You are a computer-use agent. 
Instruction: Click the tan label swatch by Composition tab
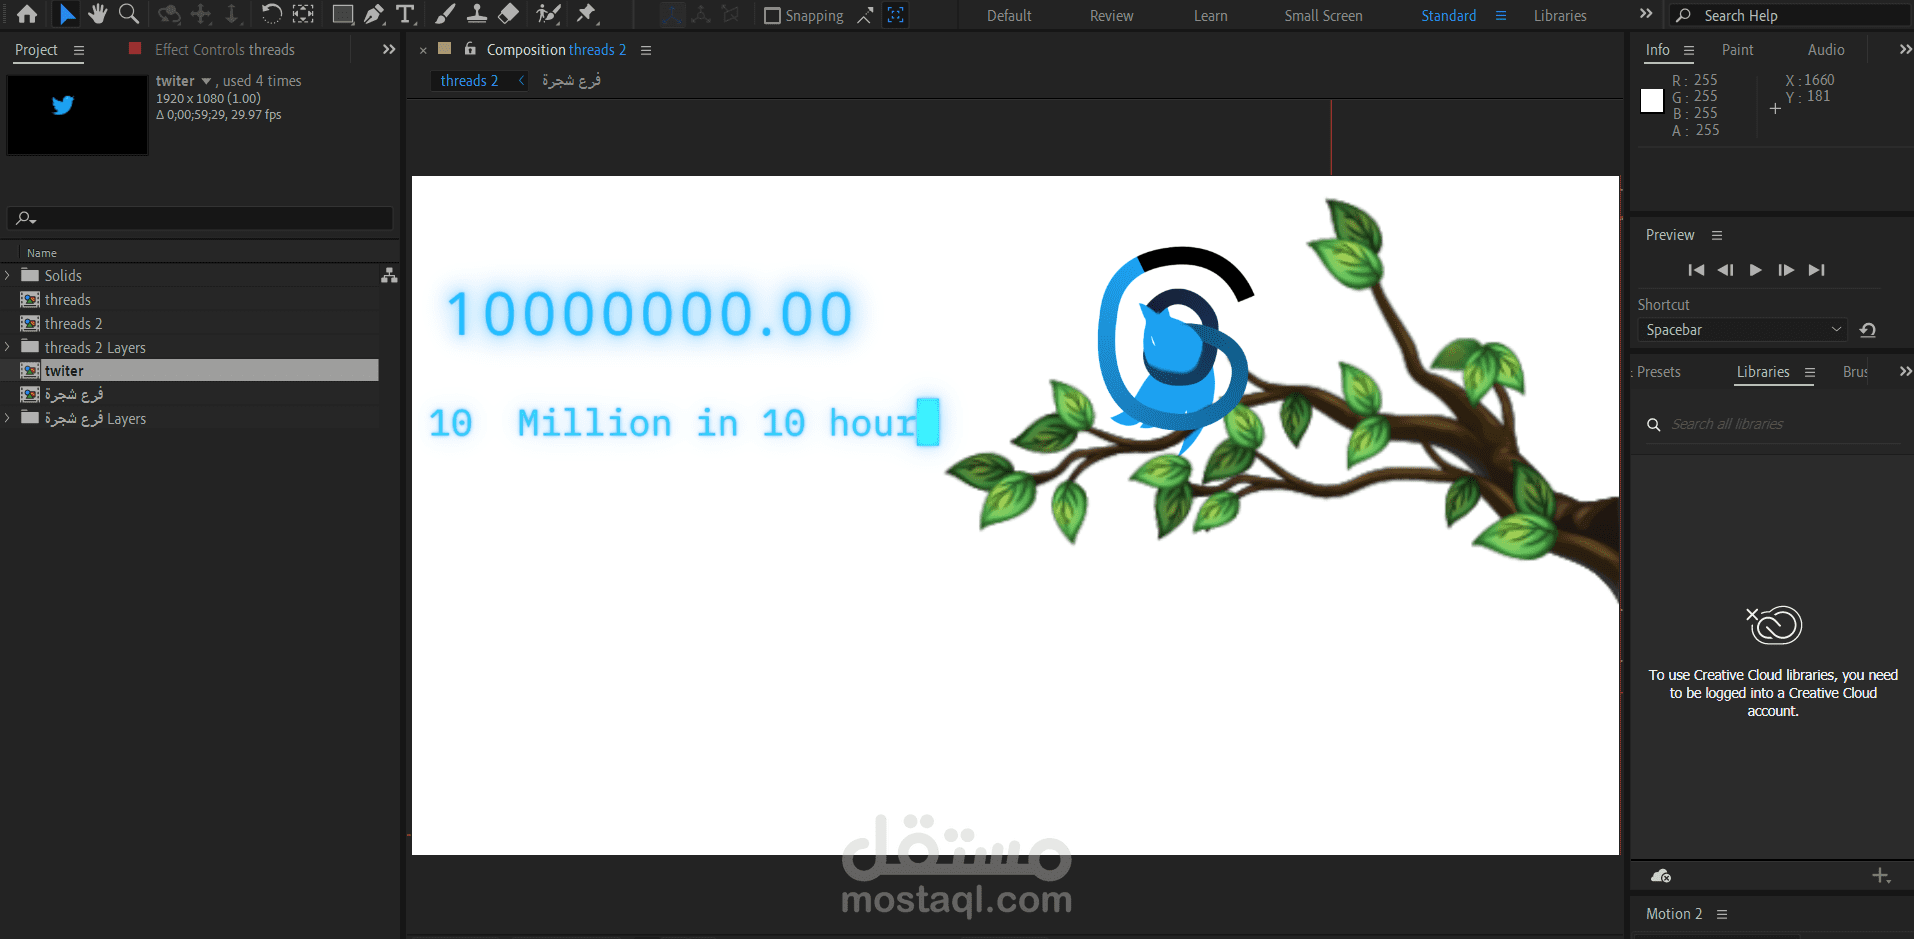click(445, 48)
